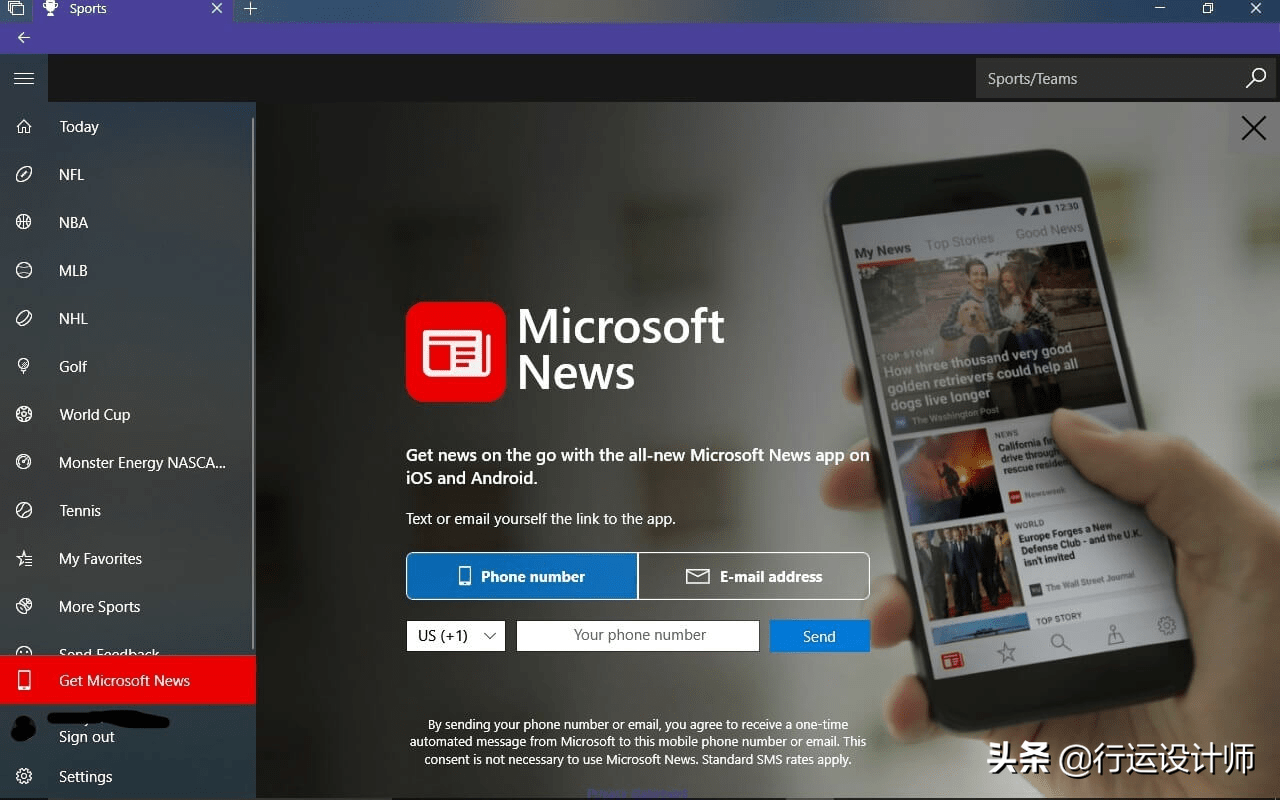Open More Sports in sidebar

[99, 607]
